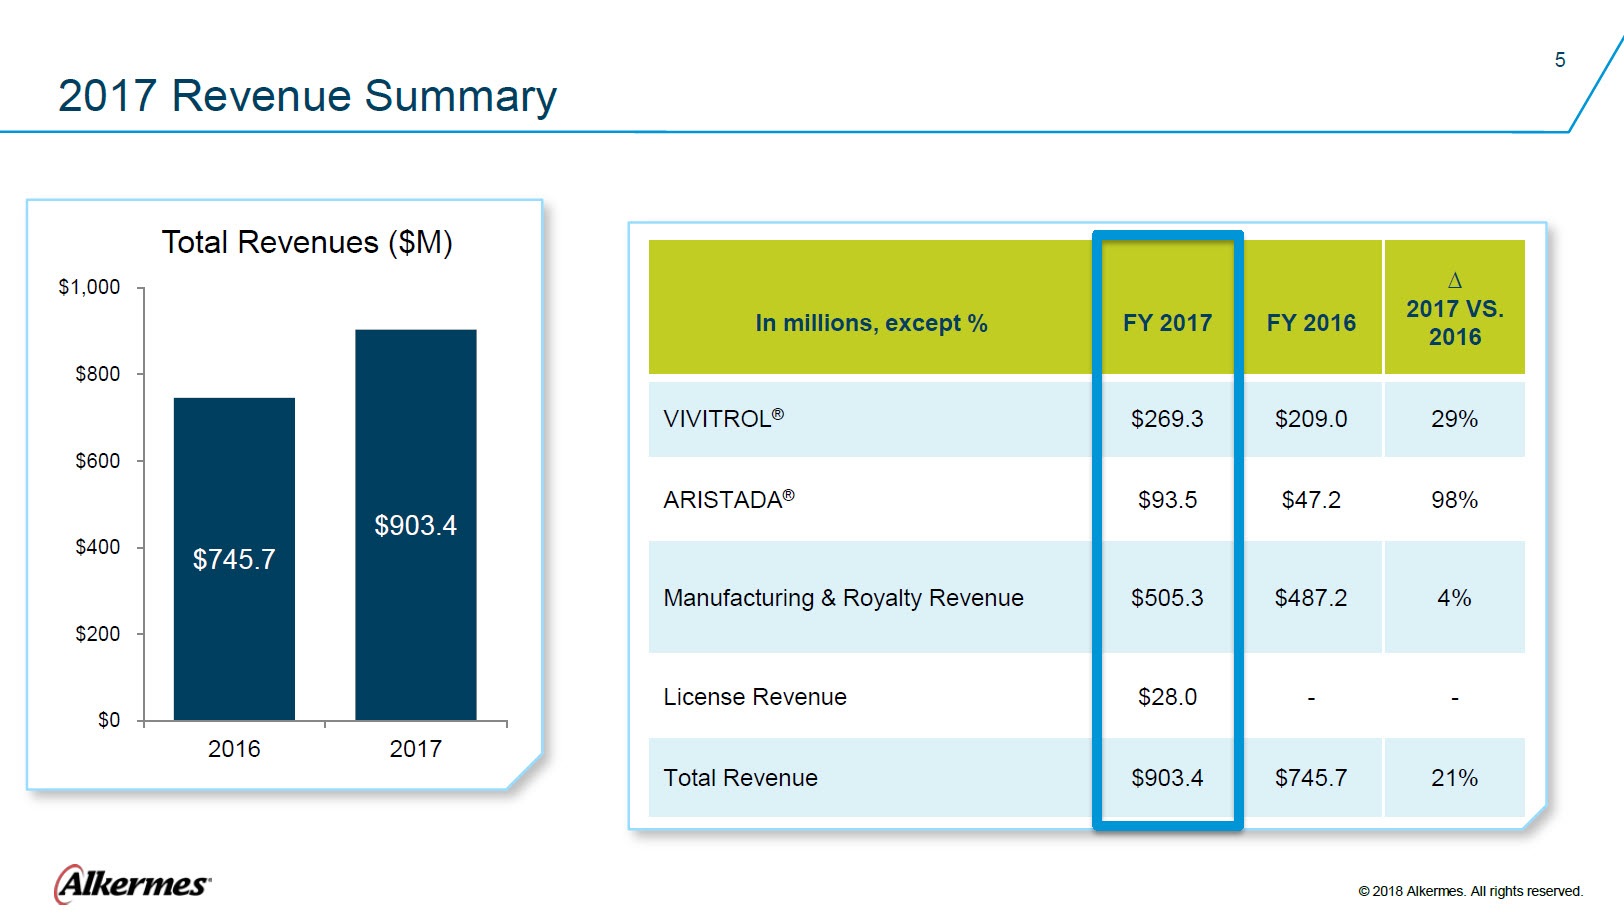
Task: Click the License Revenue row label
Action: click(x=755, y=697)
